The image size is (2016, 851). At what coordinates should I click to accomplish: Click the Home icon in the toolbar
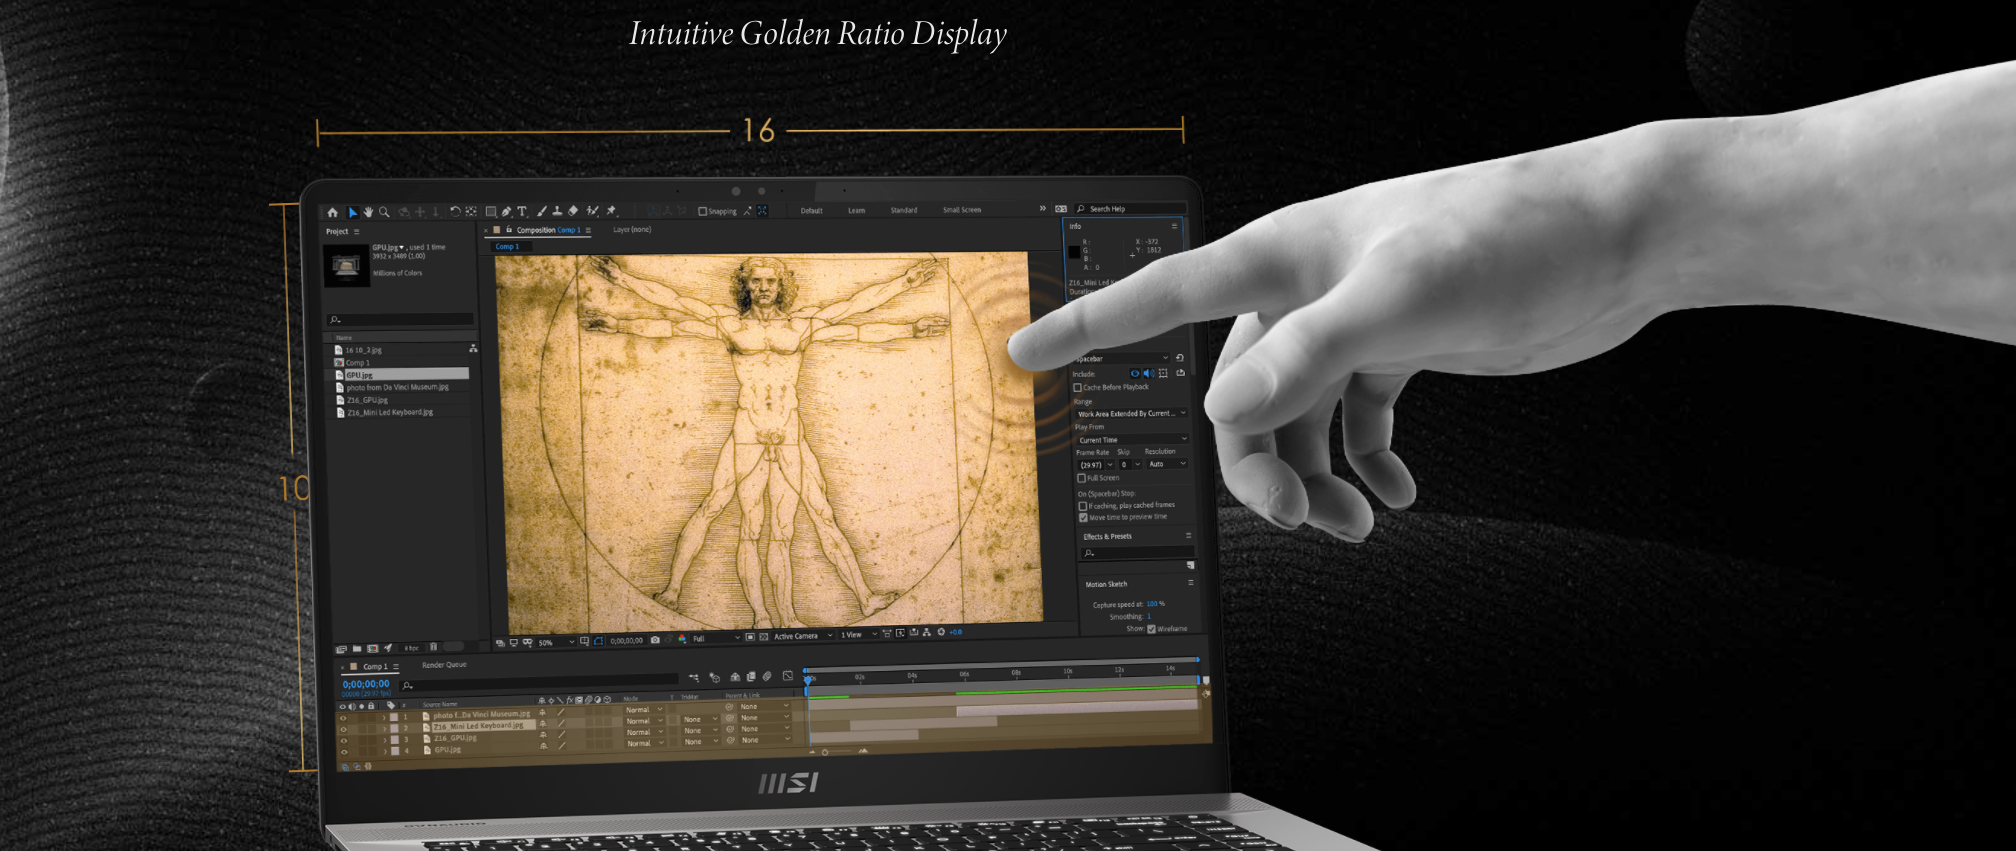pos(333,212)
